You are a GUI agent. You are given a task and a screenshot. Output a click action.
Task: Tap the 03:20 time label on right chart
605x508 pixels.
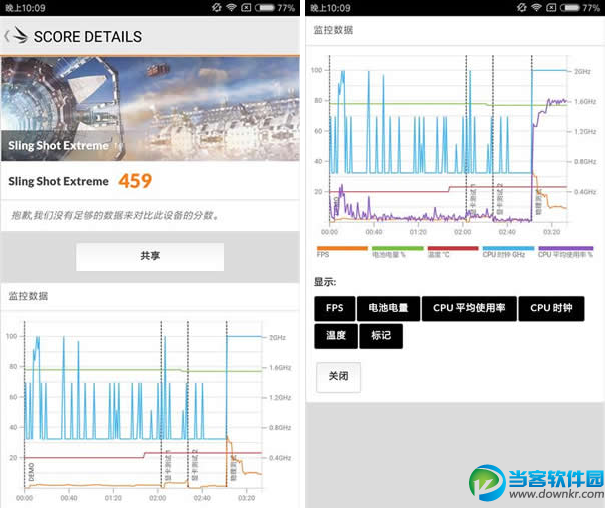click(551, 232)
